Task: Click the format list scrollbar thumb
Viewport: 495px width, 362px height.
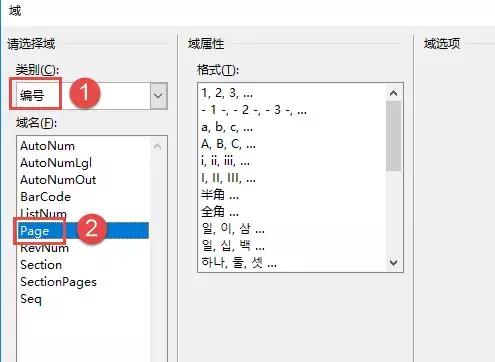Action: [393, 136]
